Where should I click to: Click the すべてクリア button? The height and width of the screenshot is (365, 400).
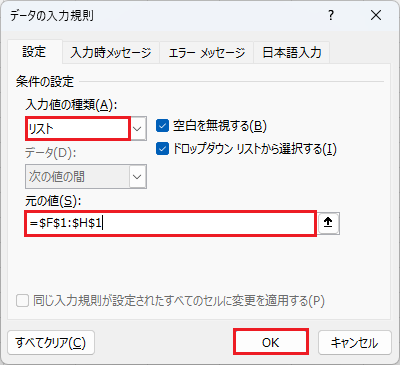point(51,342)
